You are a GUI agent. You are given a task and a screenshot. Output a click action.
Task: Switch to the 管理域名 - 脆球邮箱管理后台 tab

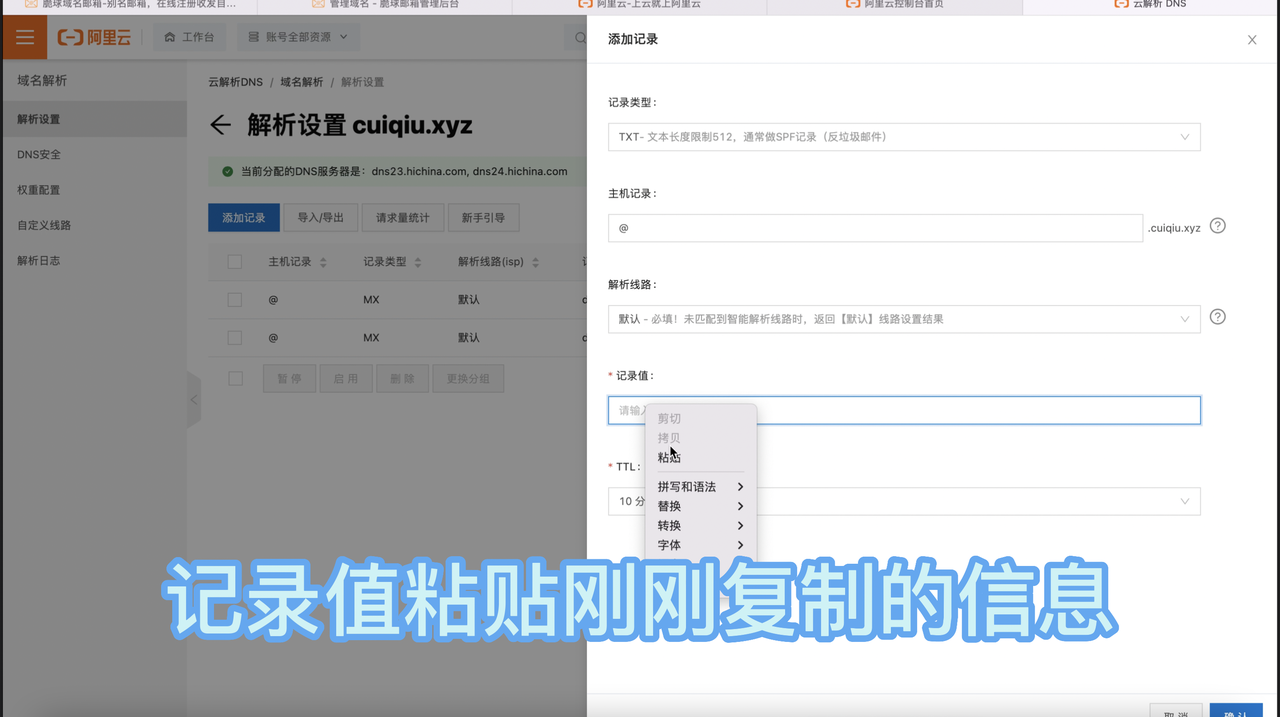point(385,5)
